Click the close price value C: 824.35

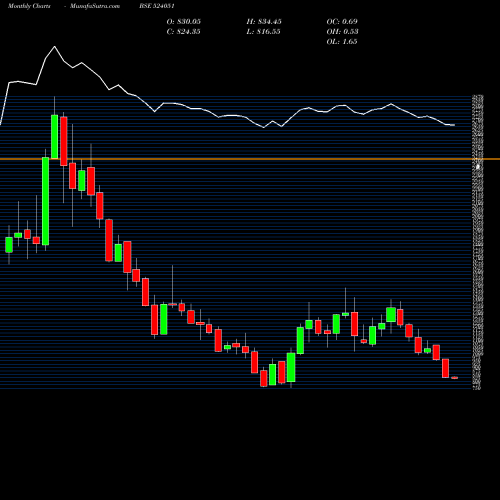click(x=183, y=32)
